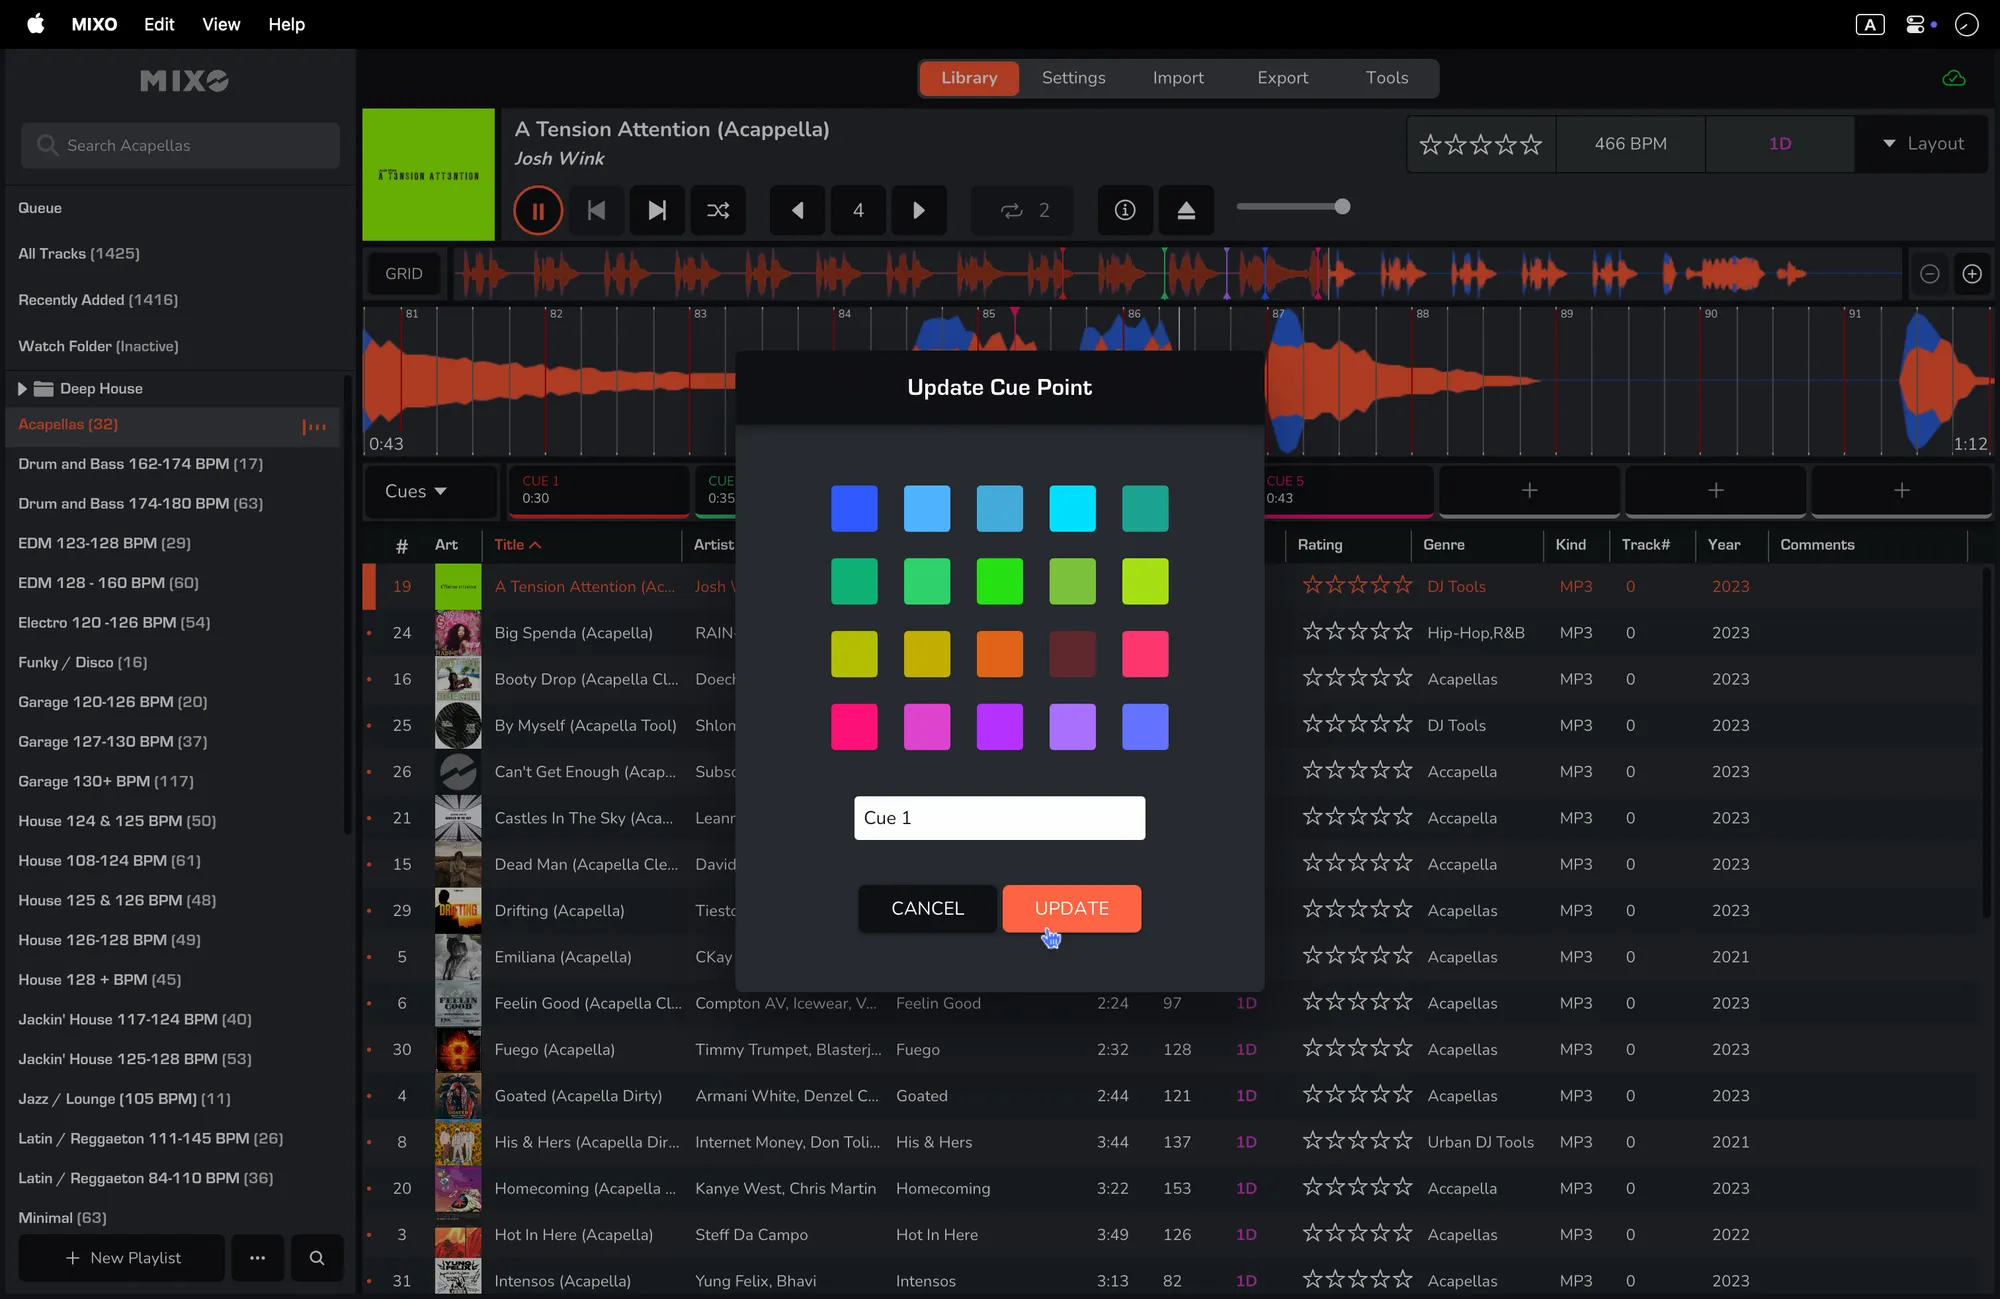
Task: Click the cloud sync status icon
Action: 1953,78
